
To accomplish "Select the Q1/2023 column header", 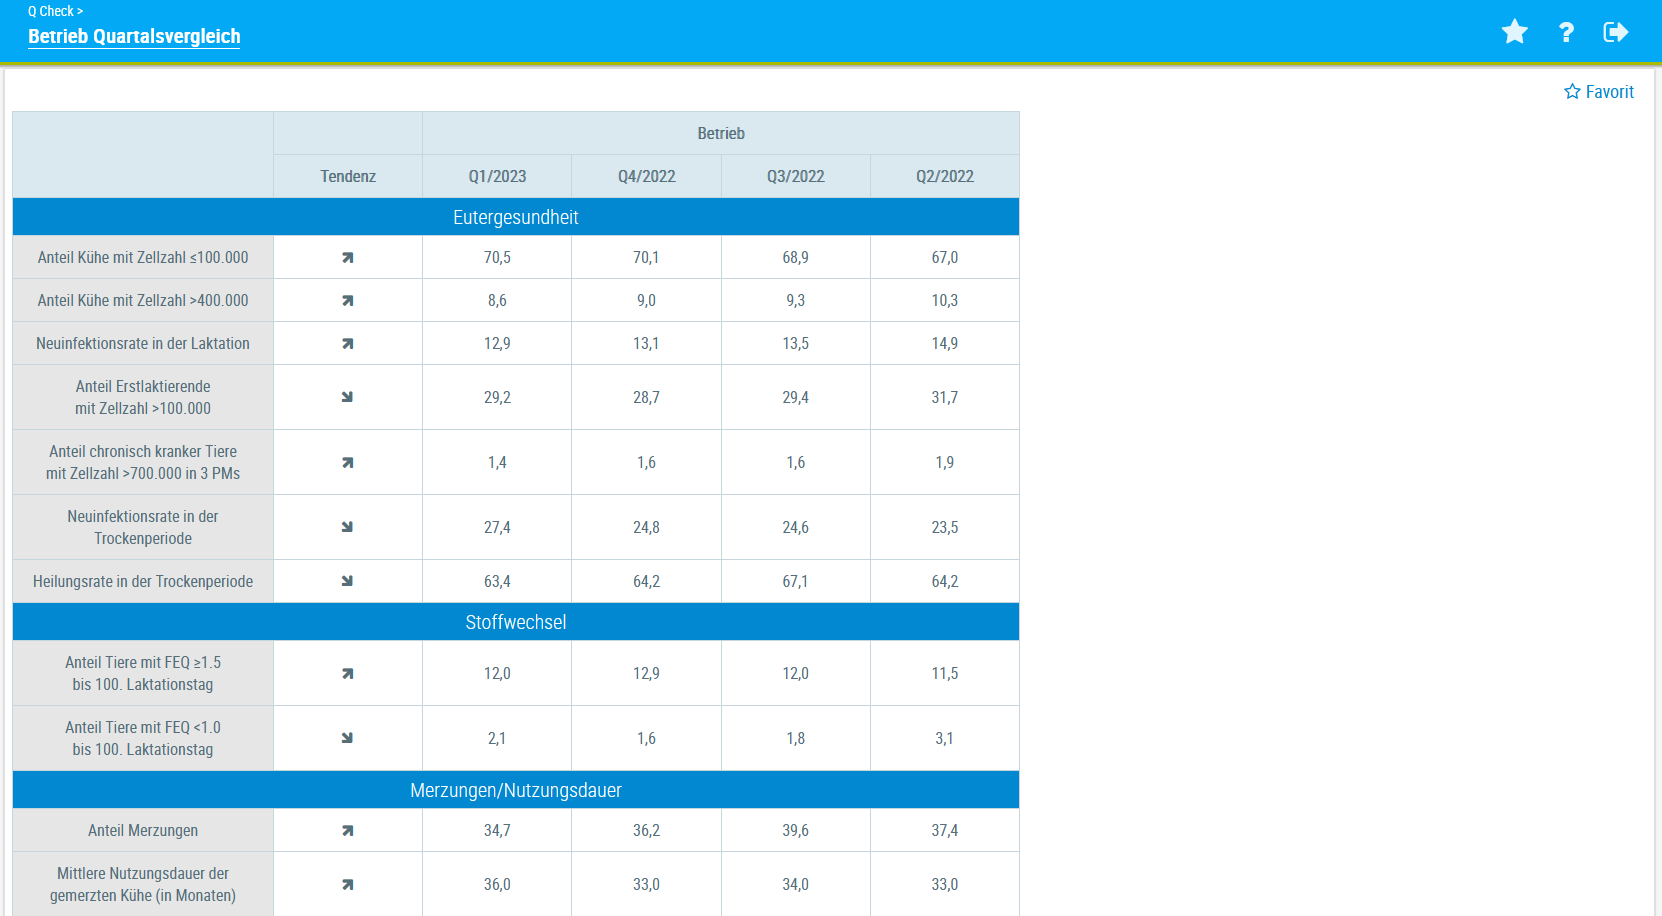I will pyautogui.click(x=497, y=177).
